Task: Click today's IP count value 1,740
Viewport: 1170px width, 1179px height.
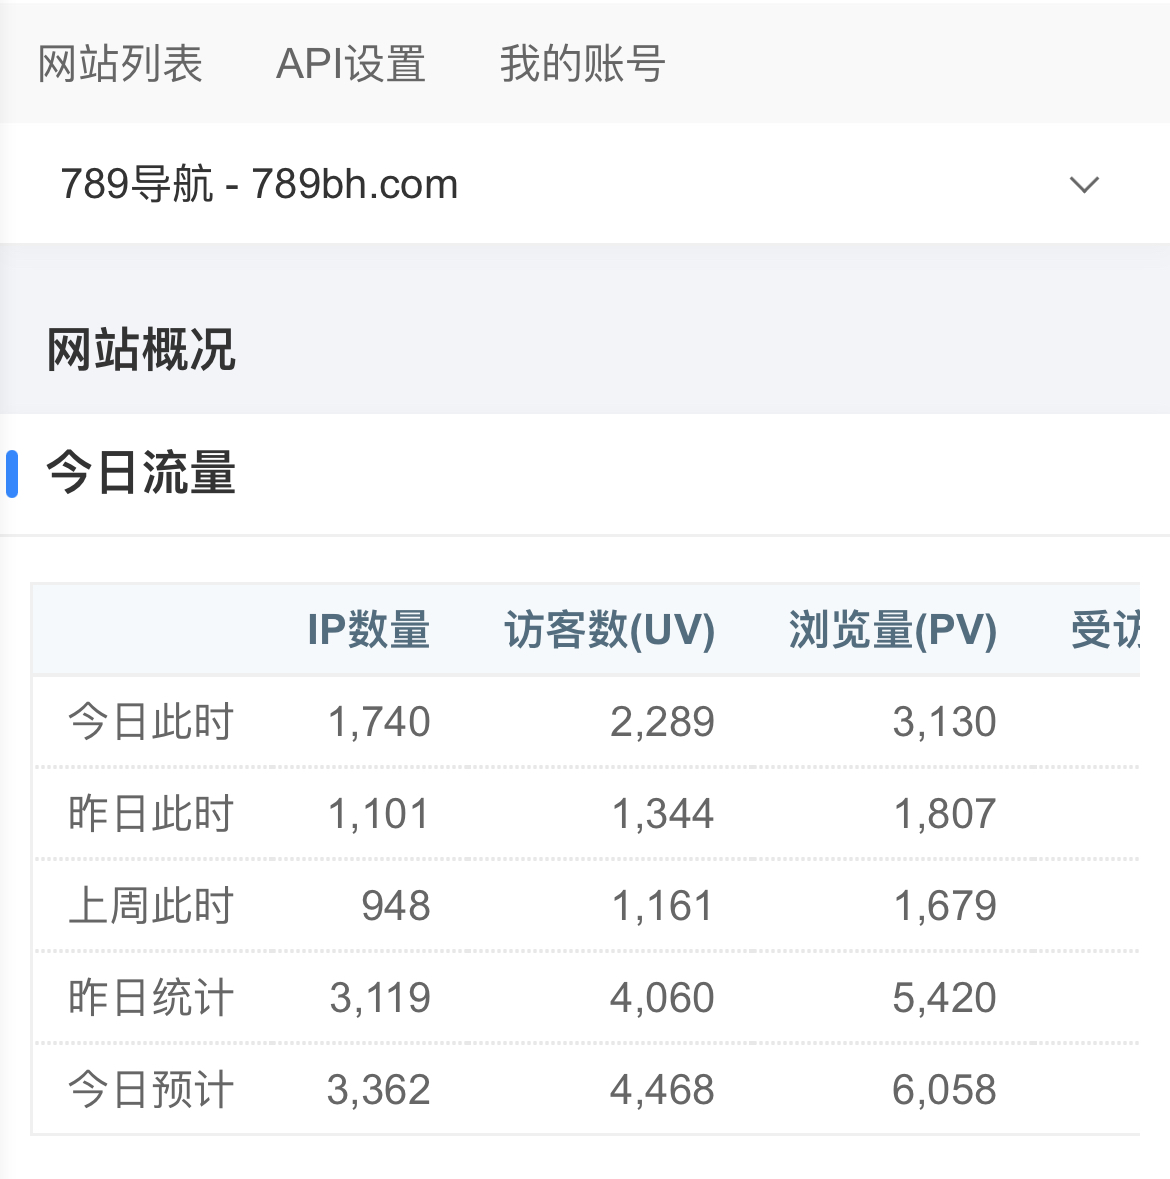Action: (x=379, y=722)
